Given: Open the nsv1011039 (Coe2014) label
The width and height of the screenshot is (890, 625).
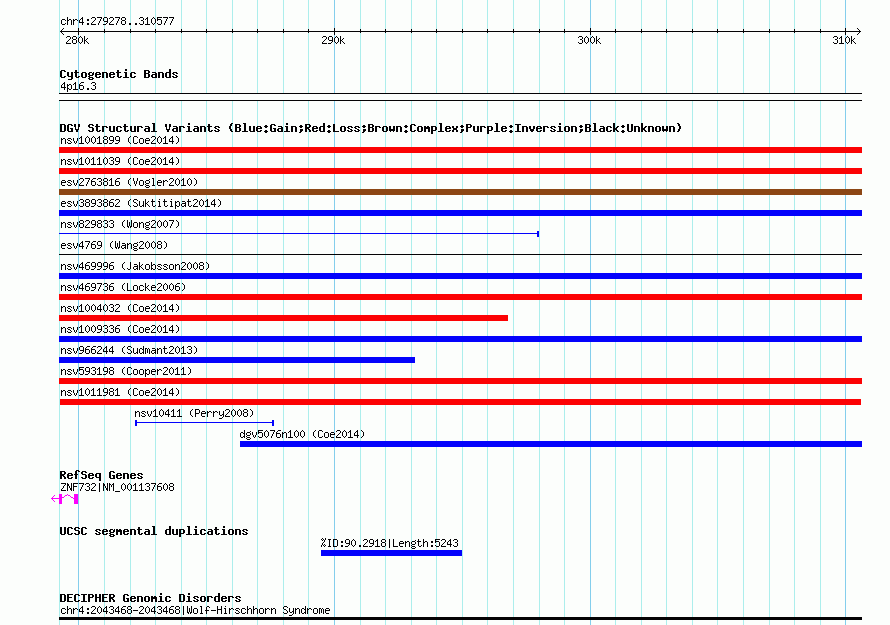Looking at the screenshot, I should (x=120, y=161).
